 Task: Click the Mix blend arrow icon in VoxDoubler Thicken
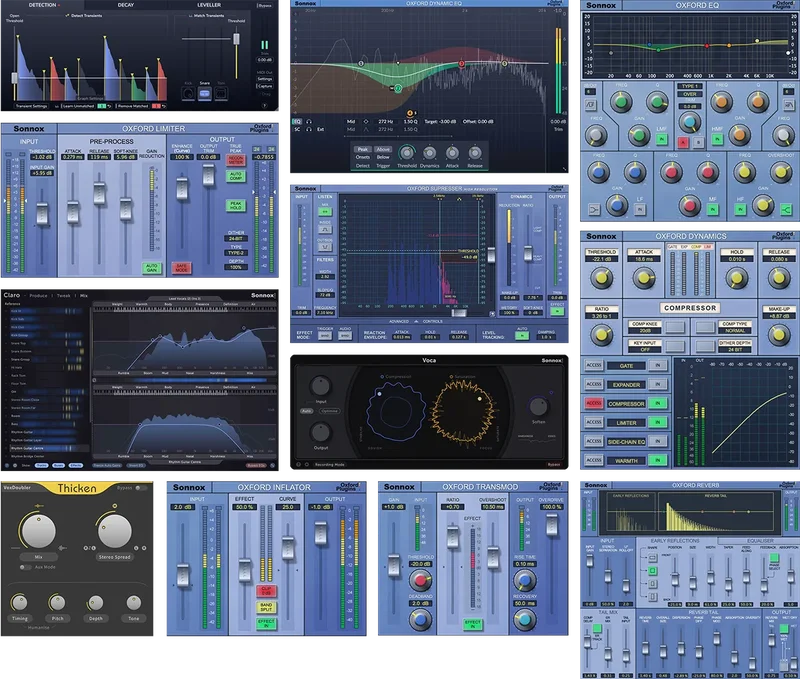pos(62,548)
